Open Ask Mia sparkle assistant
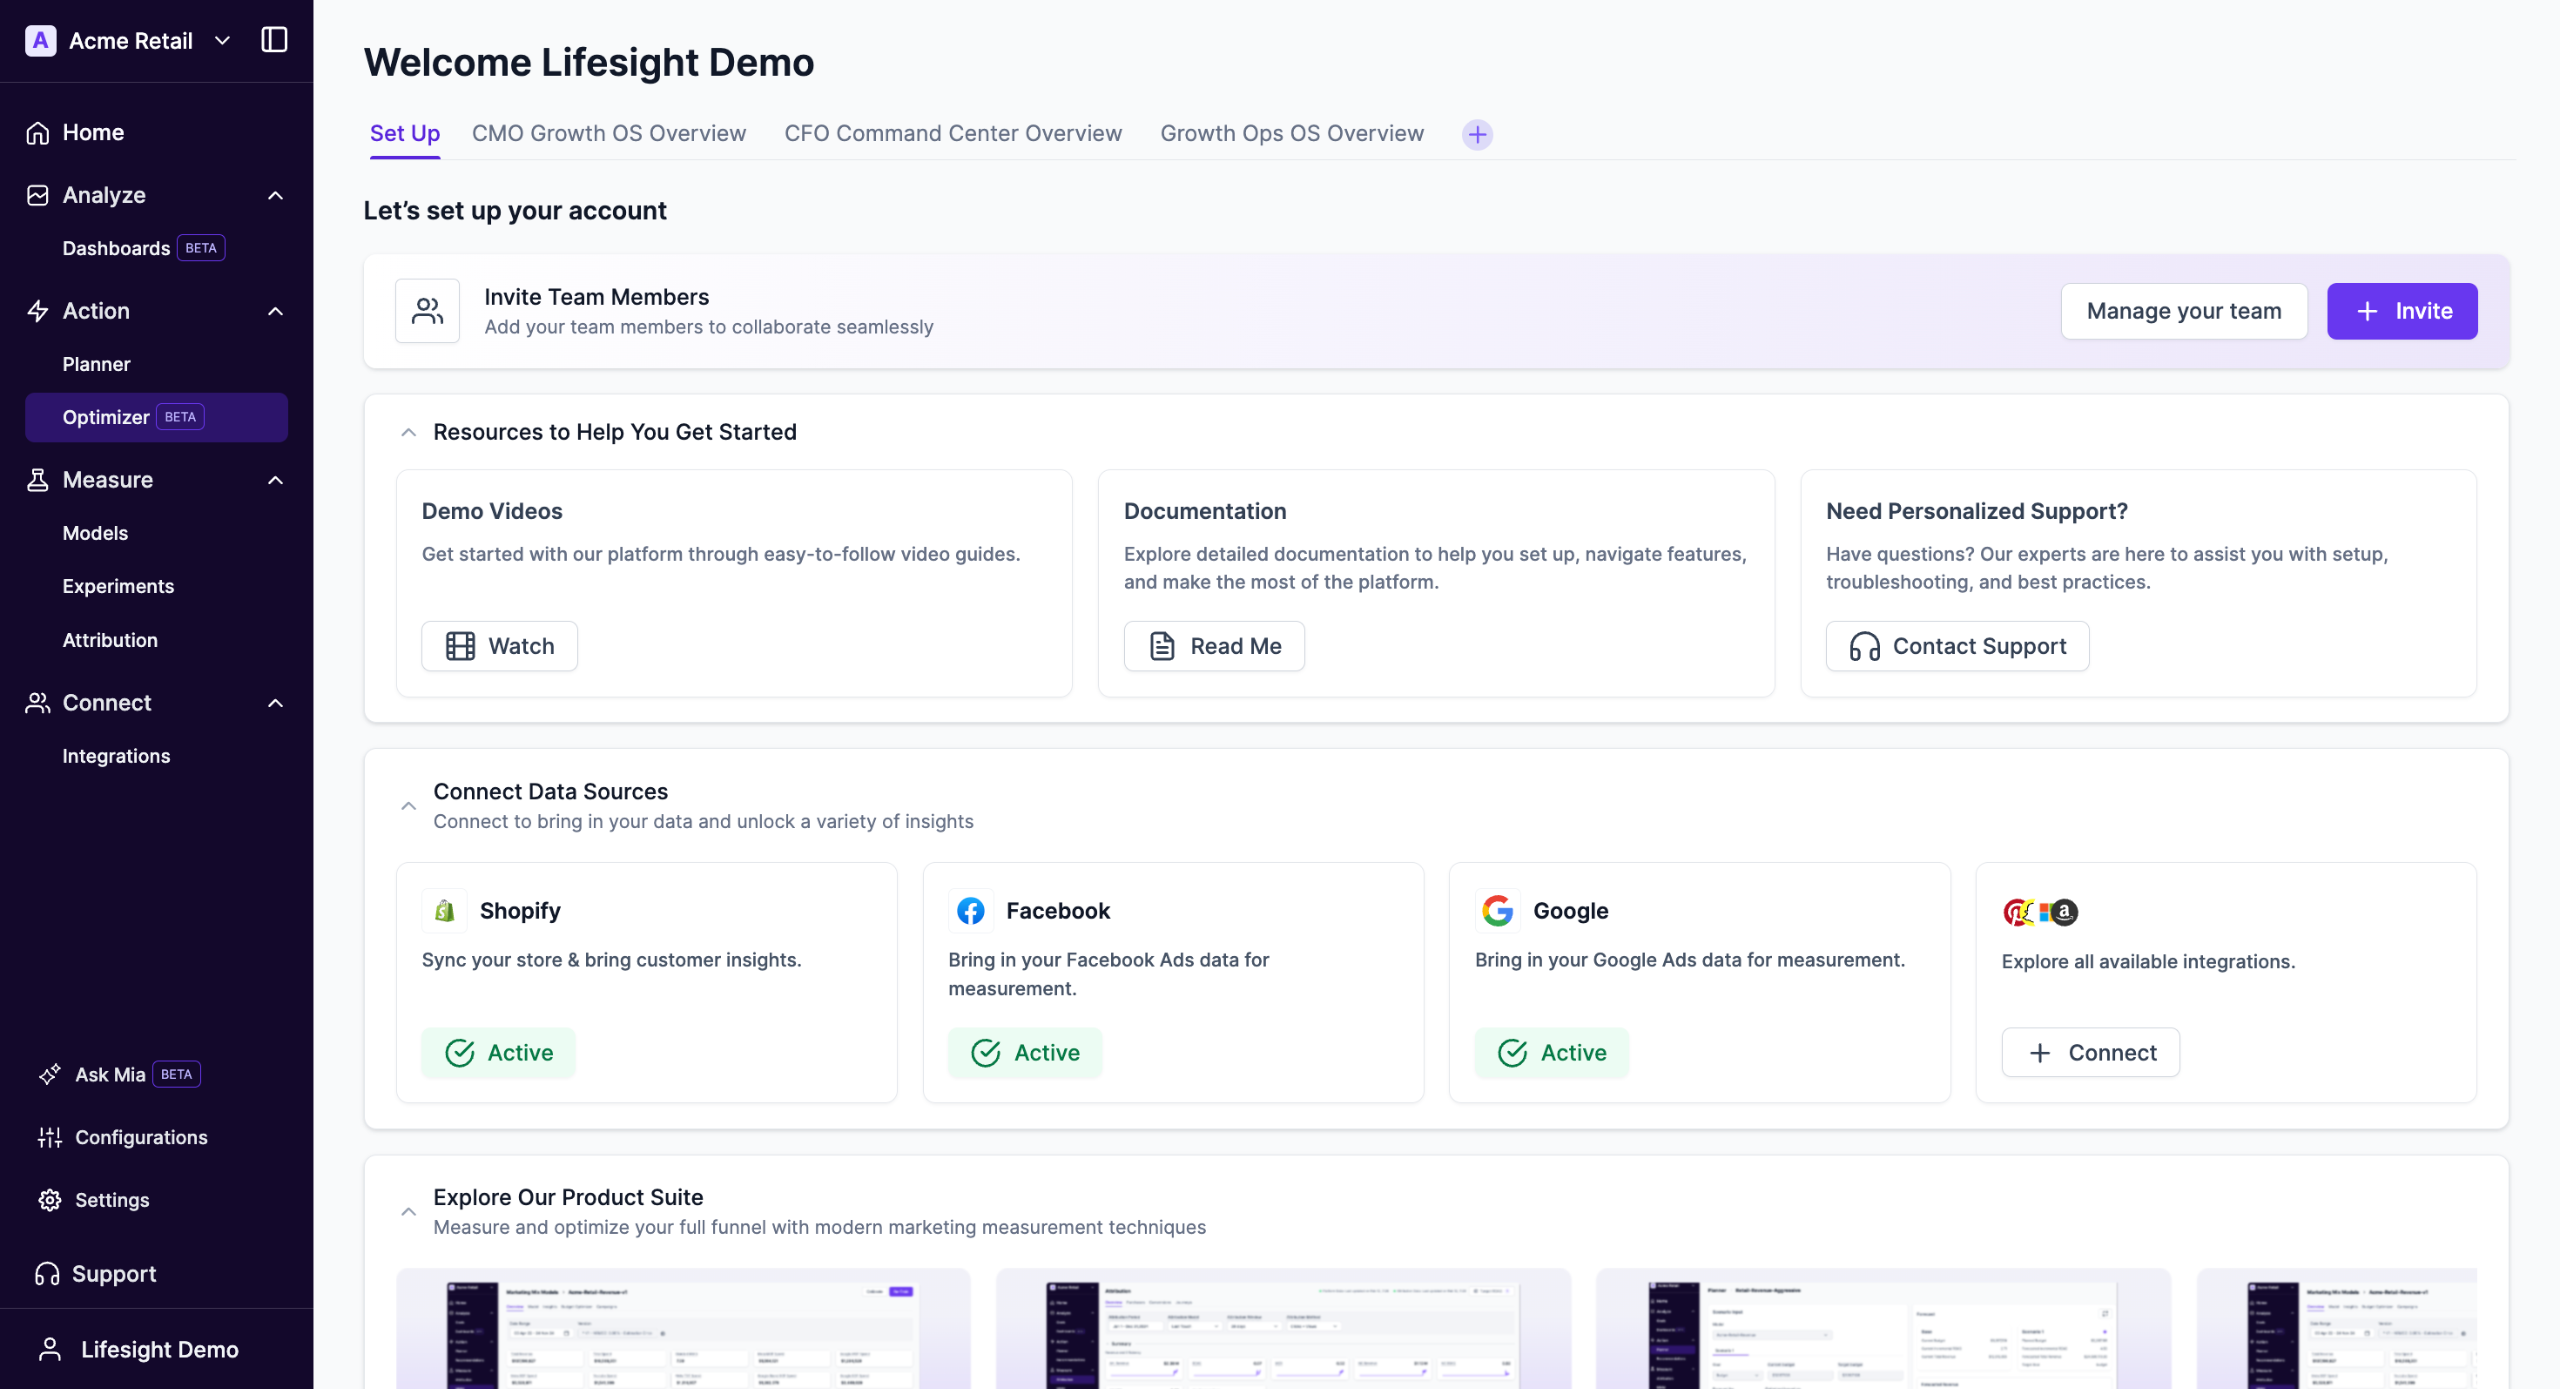 (x=50, y=1074)
